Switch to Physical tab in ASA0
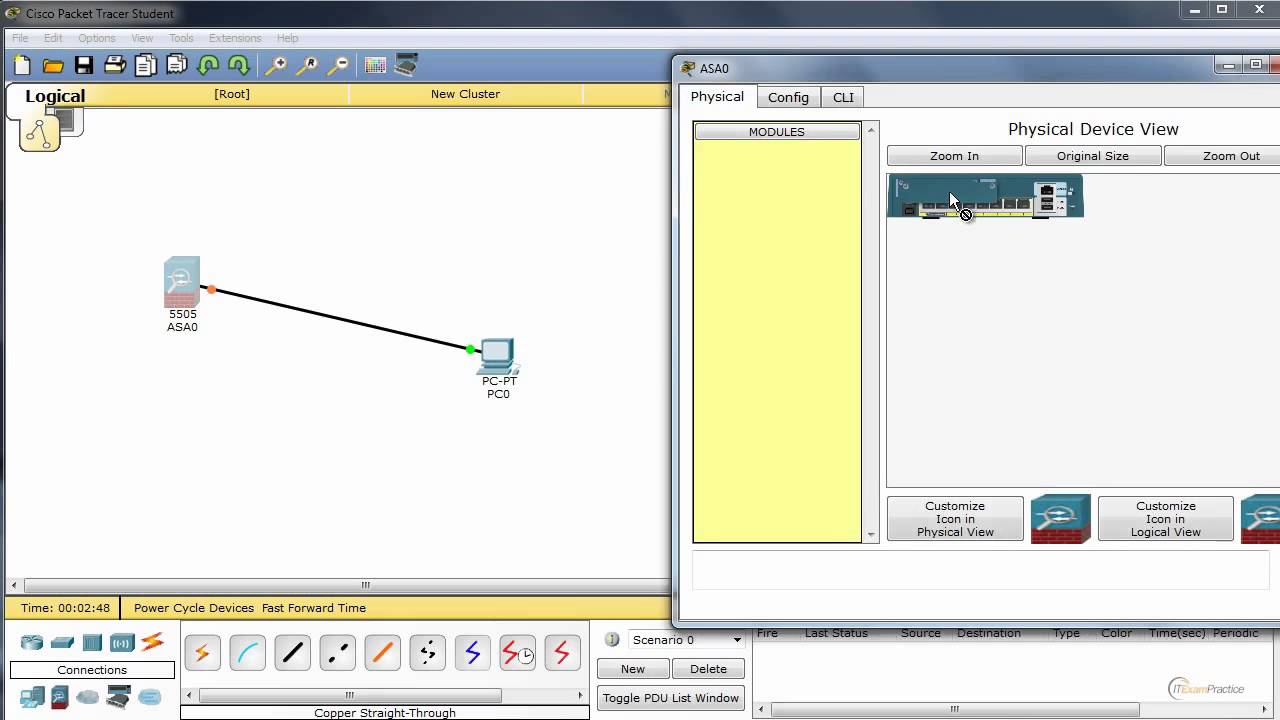The width and height of the screenshot is (1280, 720). pyautogui.click(x=717, y=96)
